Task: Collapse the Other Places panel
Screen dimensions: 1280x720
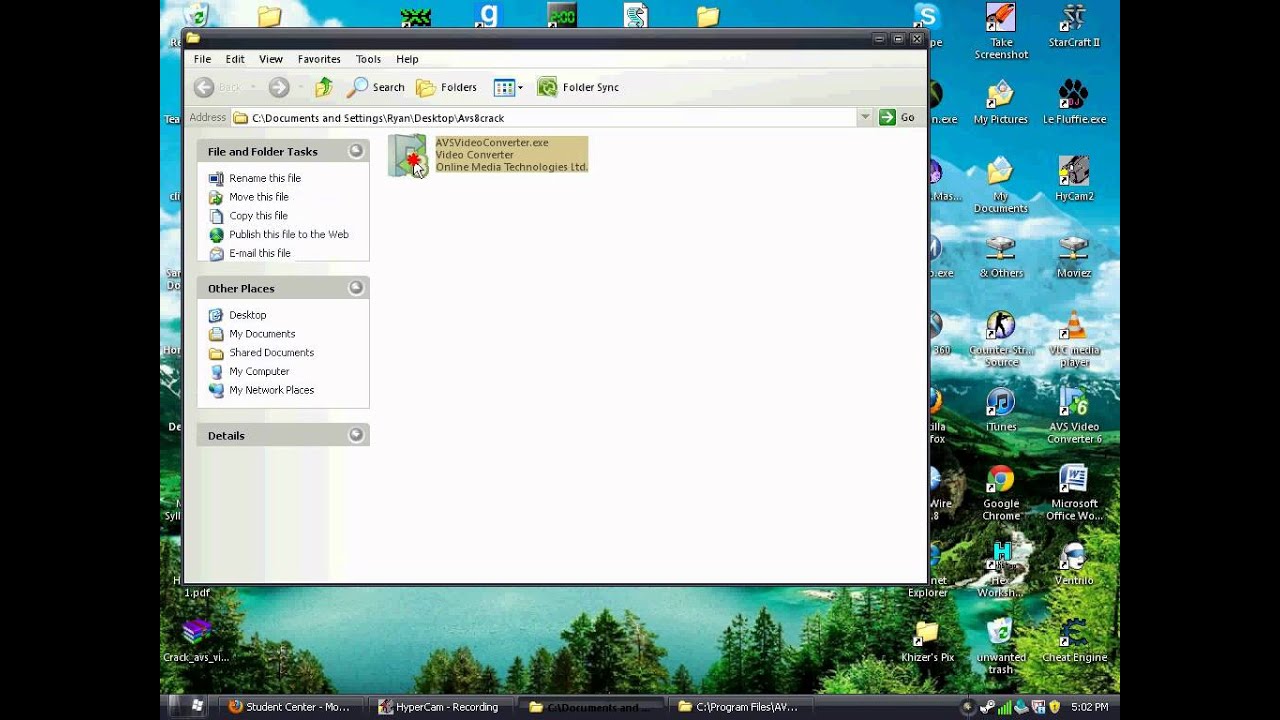Action: click(356, 288)
